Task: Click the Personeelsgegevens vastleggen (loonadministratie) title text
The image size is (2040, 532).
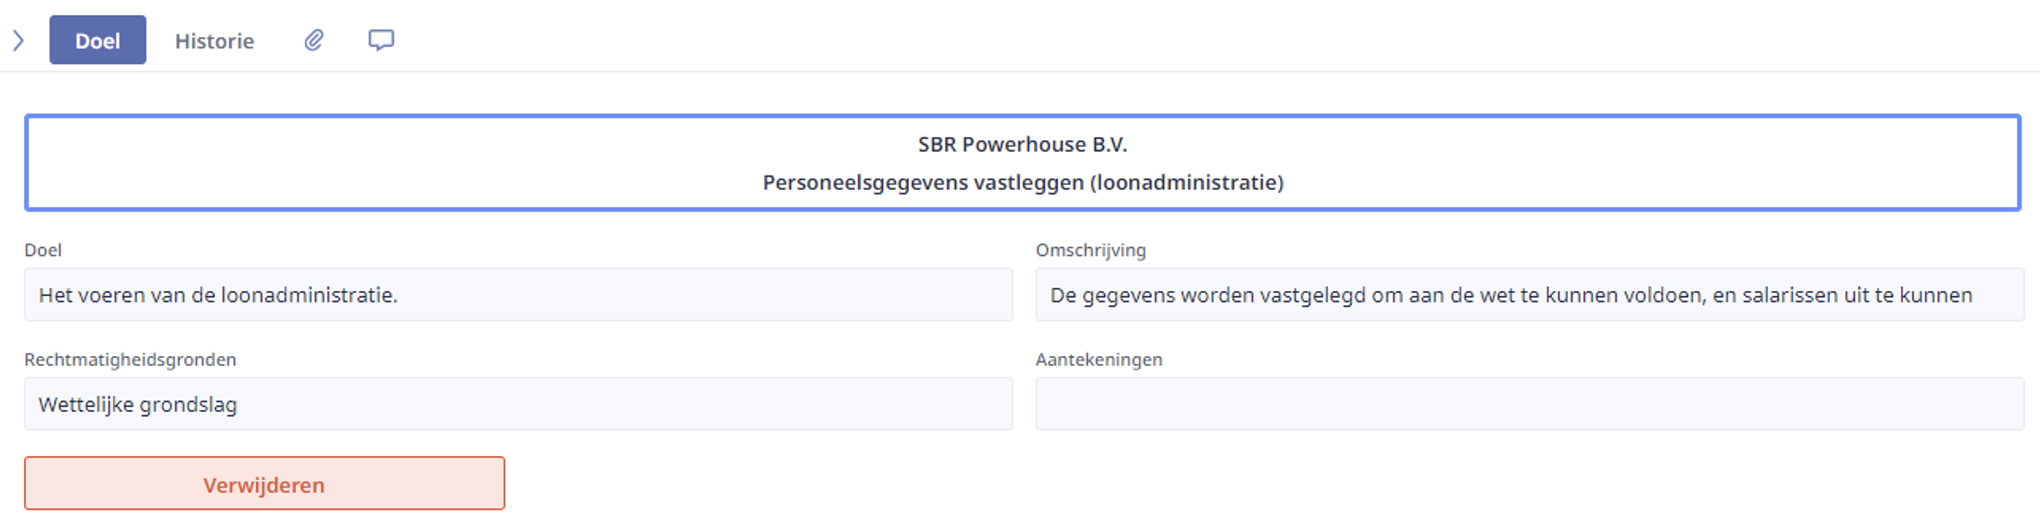Action: (1022, 182)
